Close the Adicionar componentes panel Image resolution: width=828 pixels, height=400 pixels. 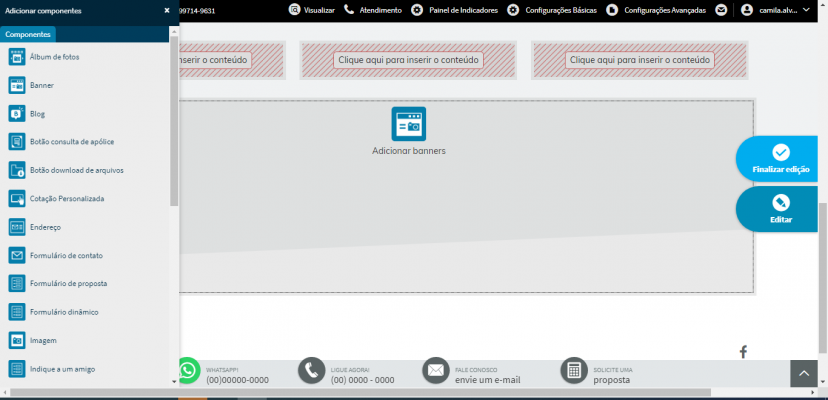coord(167,11)
